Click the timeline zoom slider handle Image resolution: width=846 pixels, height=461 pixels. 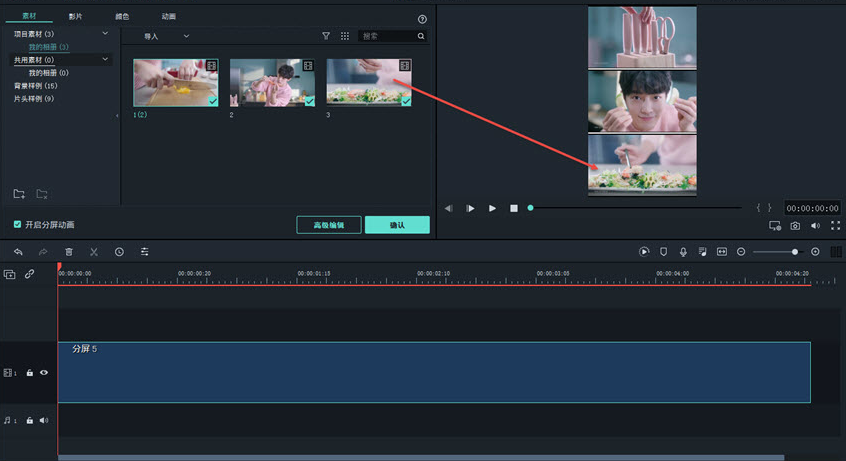click(x=795, y=252)
